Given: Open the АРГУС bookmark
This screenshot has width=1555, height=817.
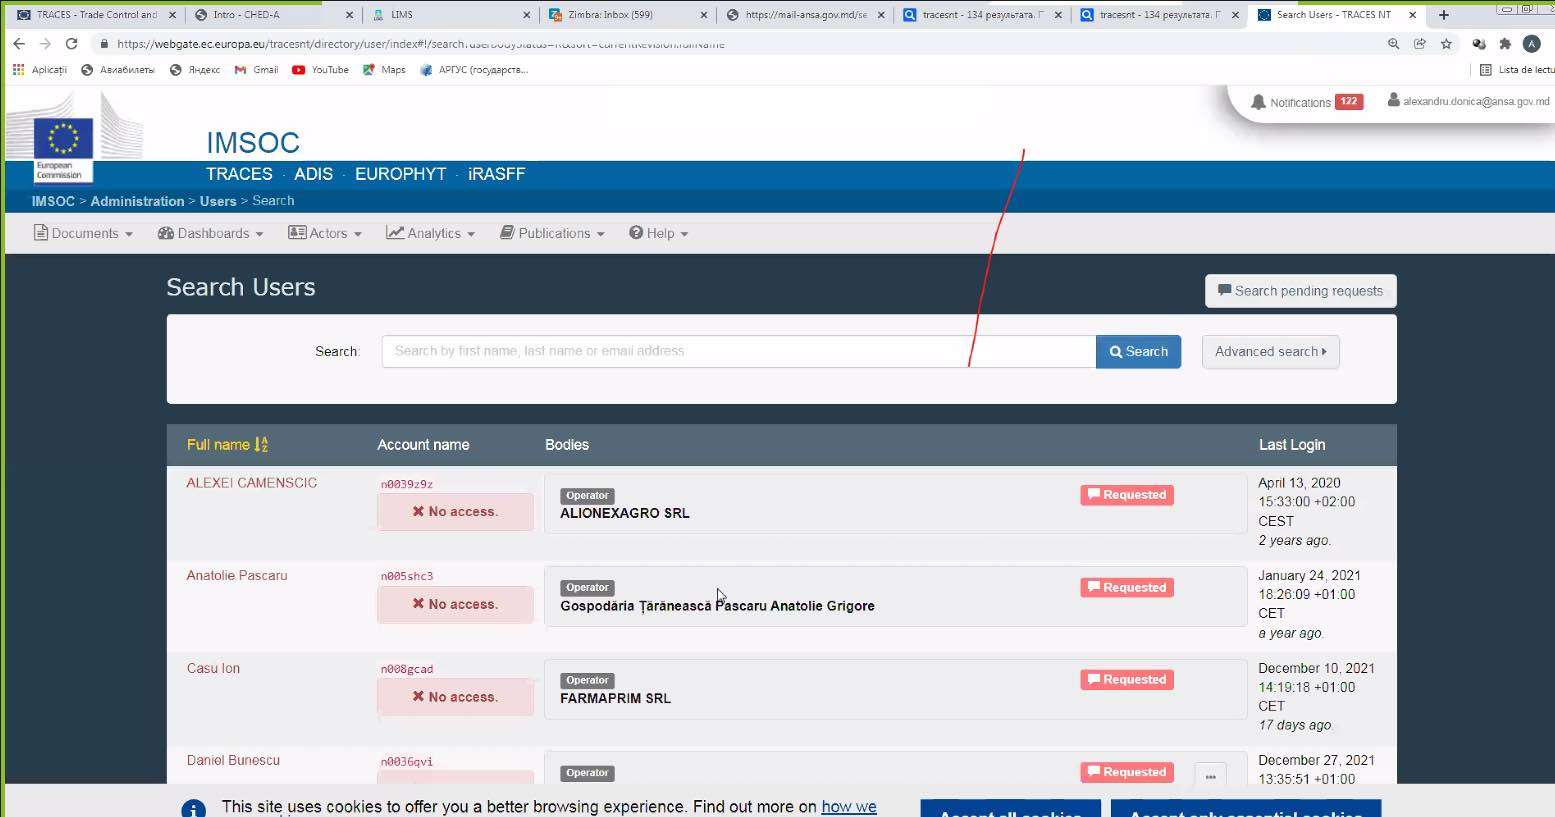Looking at the screenshot, I should [474, 70].
